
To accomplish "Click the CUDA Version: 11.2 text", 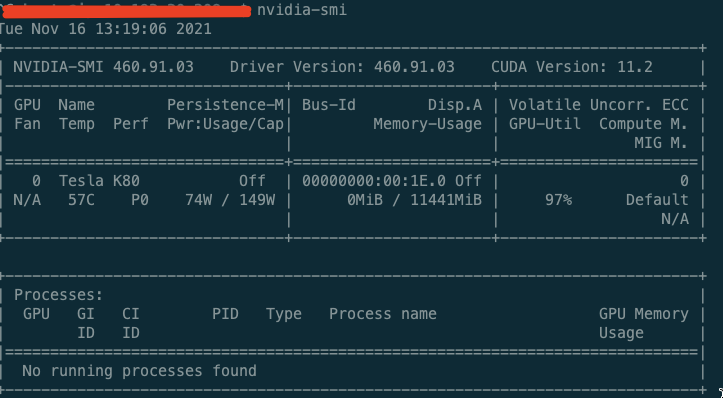I will [572, 67].
